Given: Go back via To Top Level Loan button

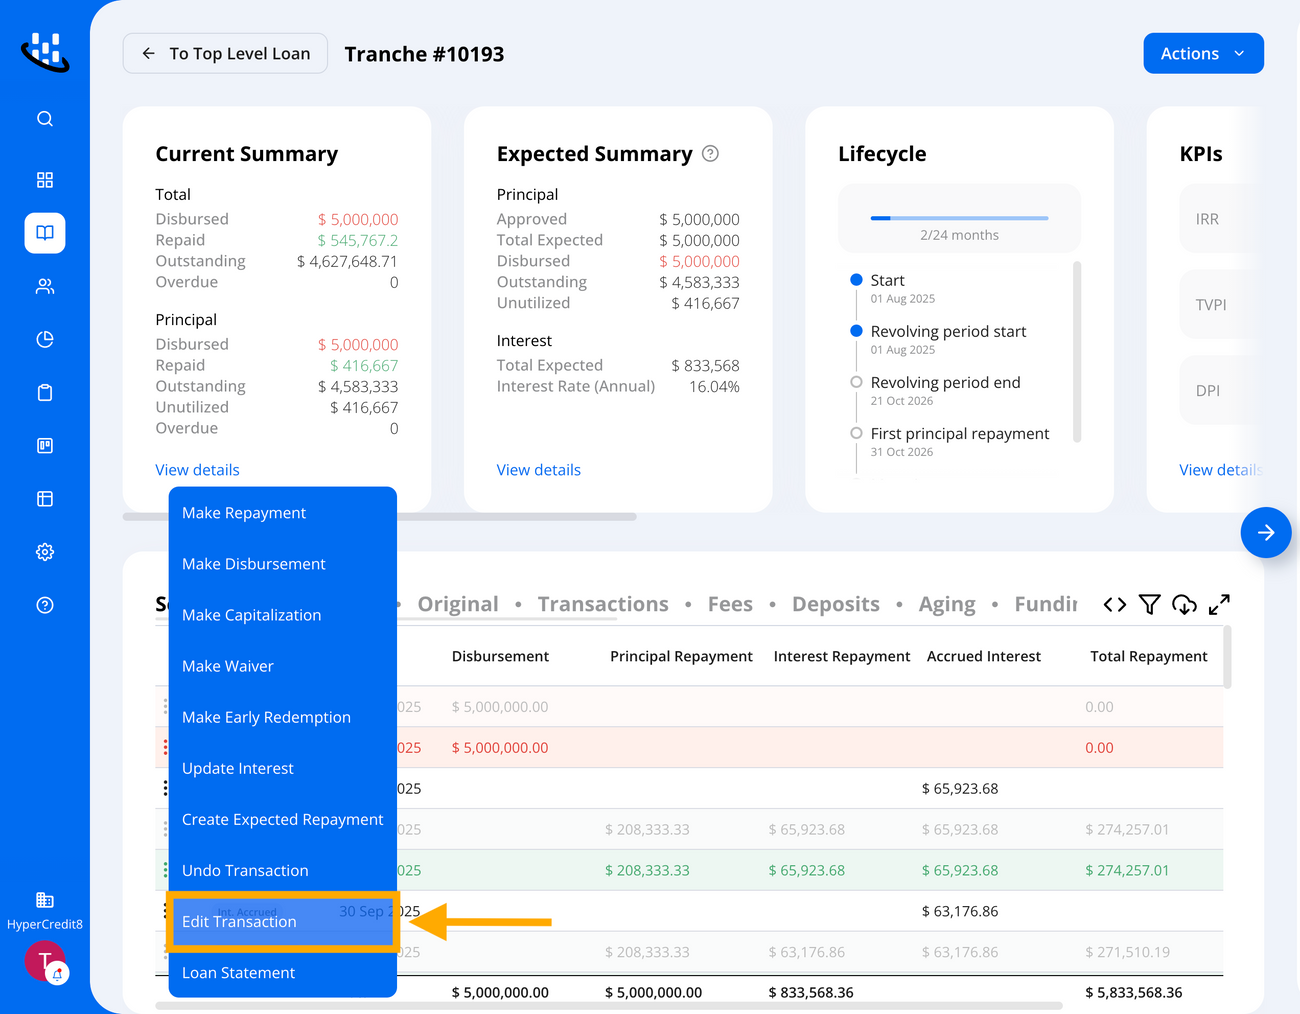Looking at the screenshot, I should [x=225, y=53].
